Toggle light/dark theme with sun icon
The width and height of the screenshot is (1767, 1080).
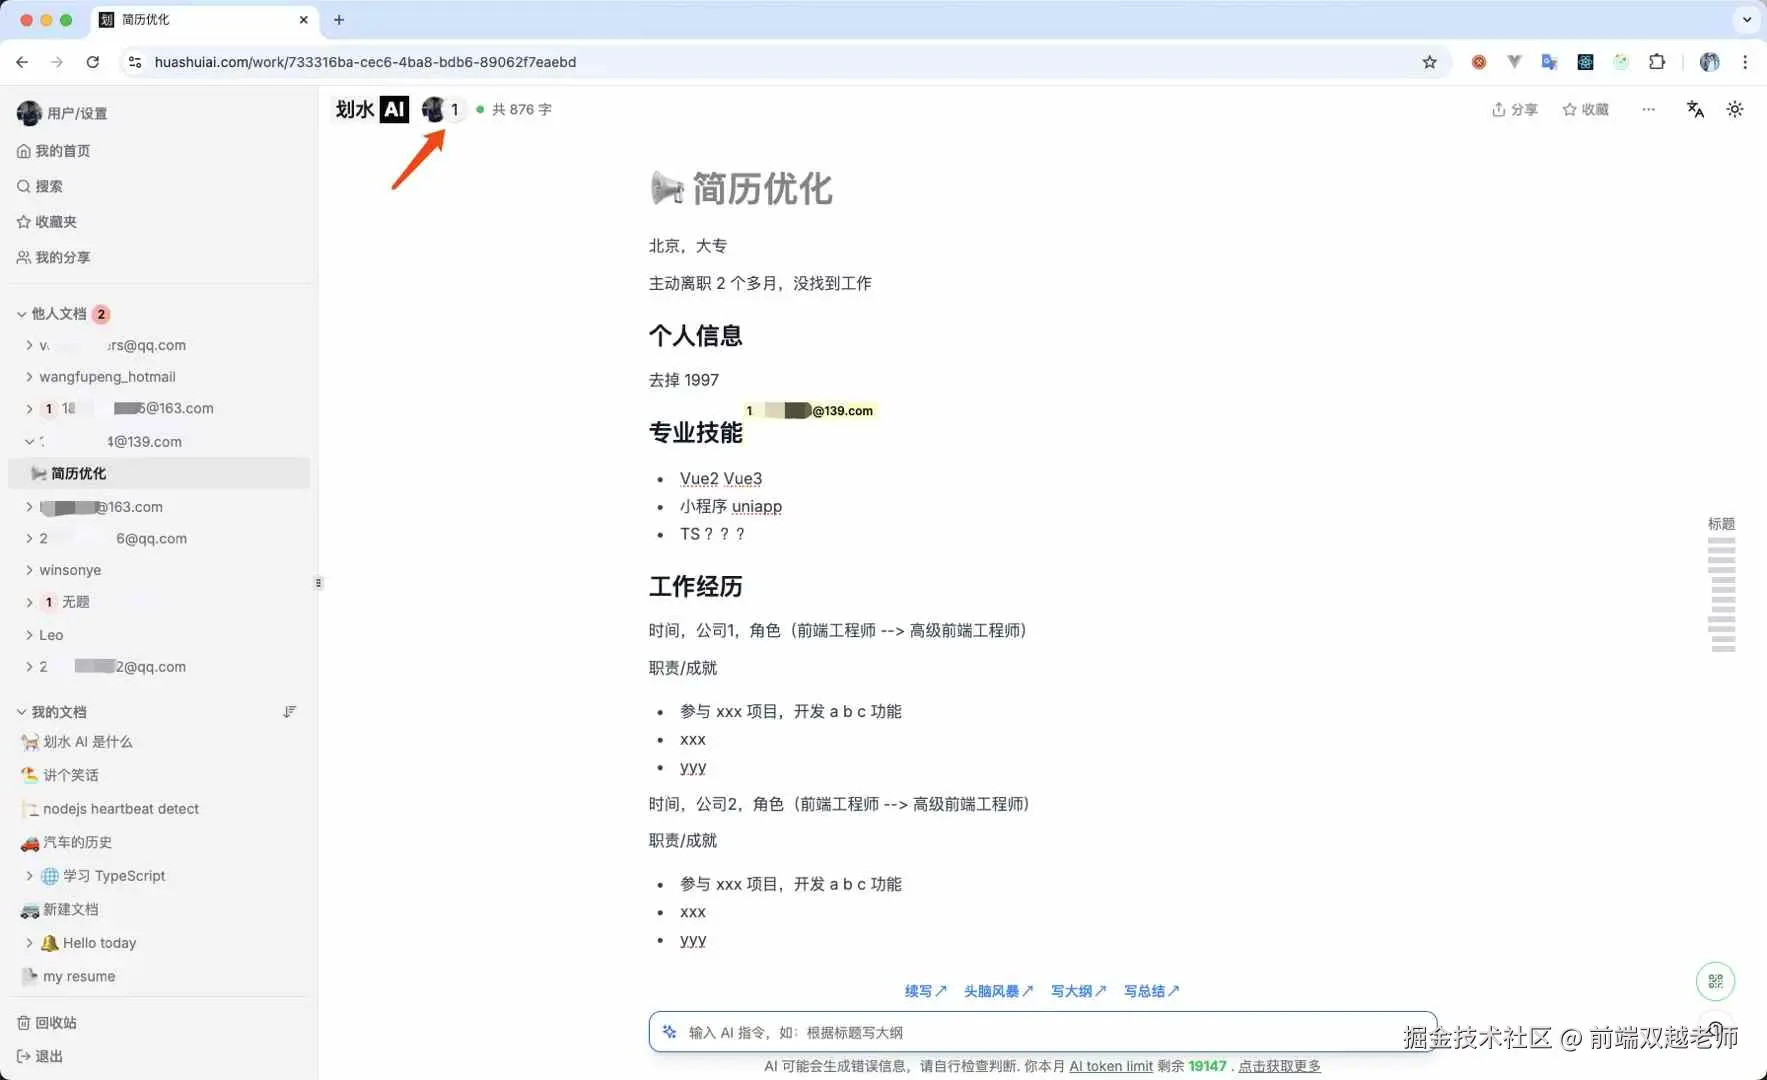(1735, 110)
